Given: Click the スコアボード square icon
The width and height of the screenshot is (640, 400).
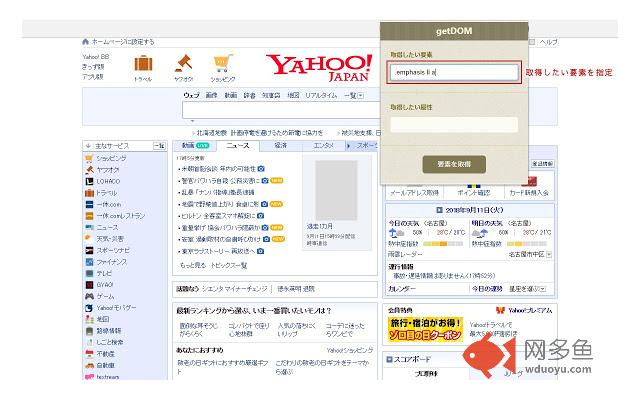Looking at the screenshot, I should pyautogui.click(x=389, y=359).
